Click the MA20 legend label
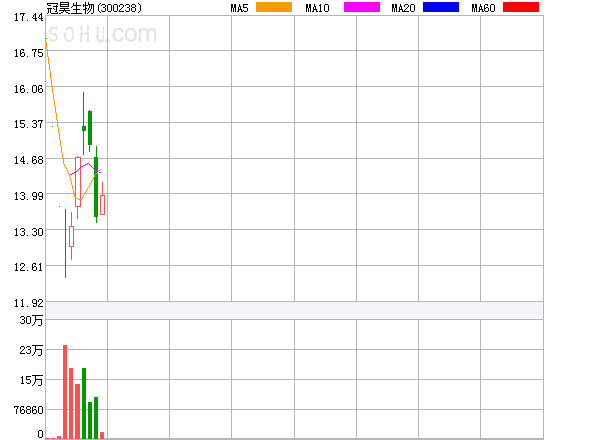 403,8
